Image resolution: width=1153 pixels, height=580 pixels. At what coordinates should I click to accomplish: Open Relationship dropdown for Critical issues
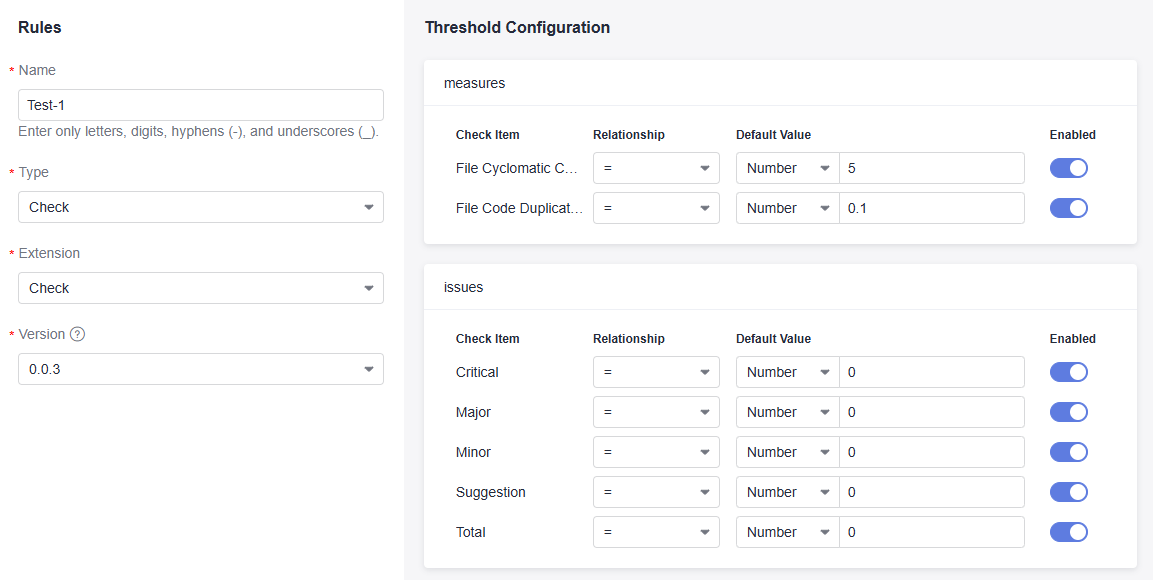click(656, 372)
